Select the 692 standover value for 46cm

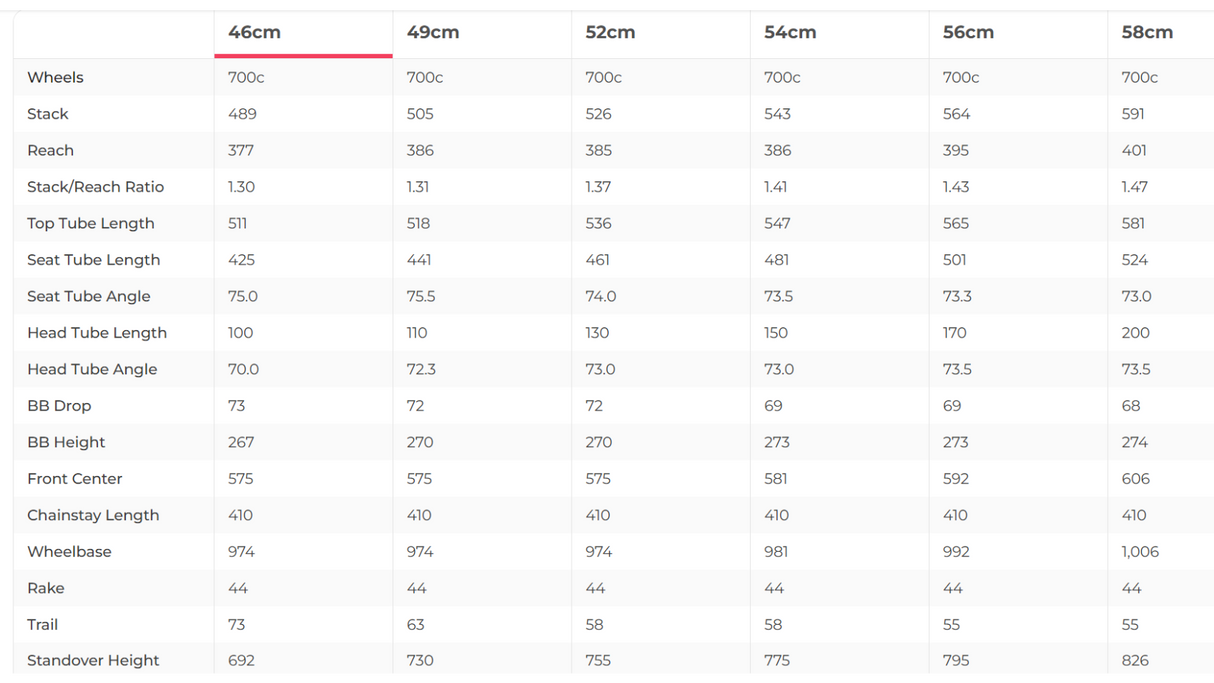(241, 661)
